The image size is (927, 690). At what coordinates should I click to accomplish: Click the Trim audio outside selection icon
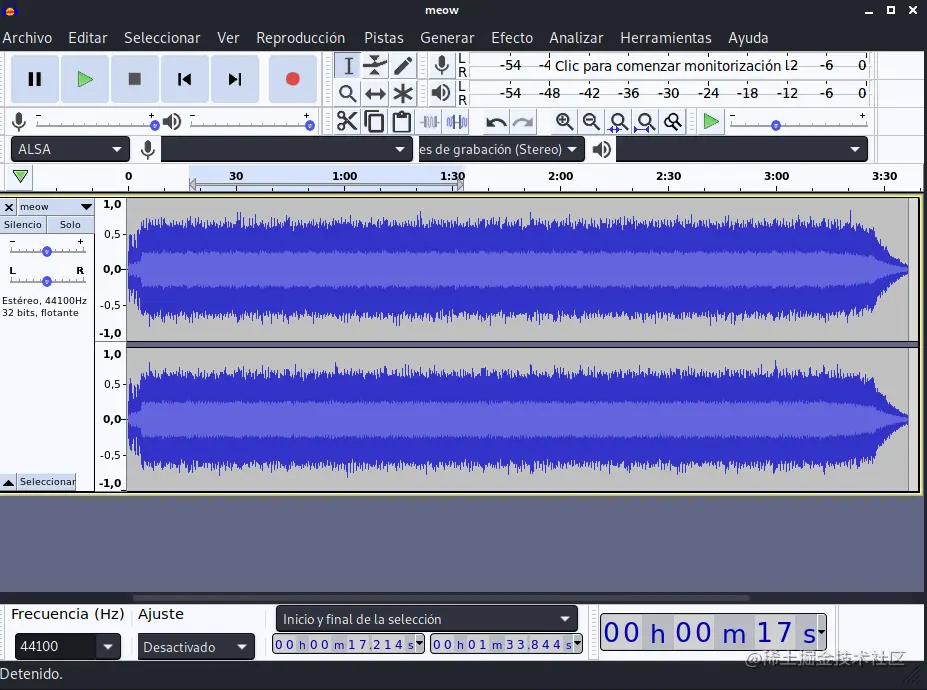[x=430, y=122]
